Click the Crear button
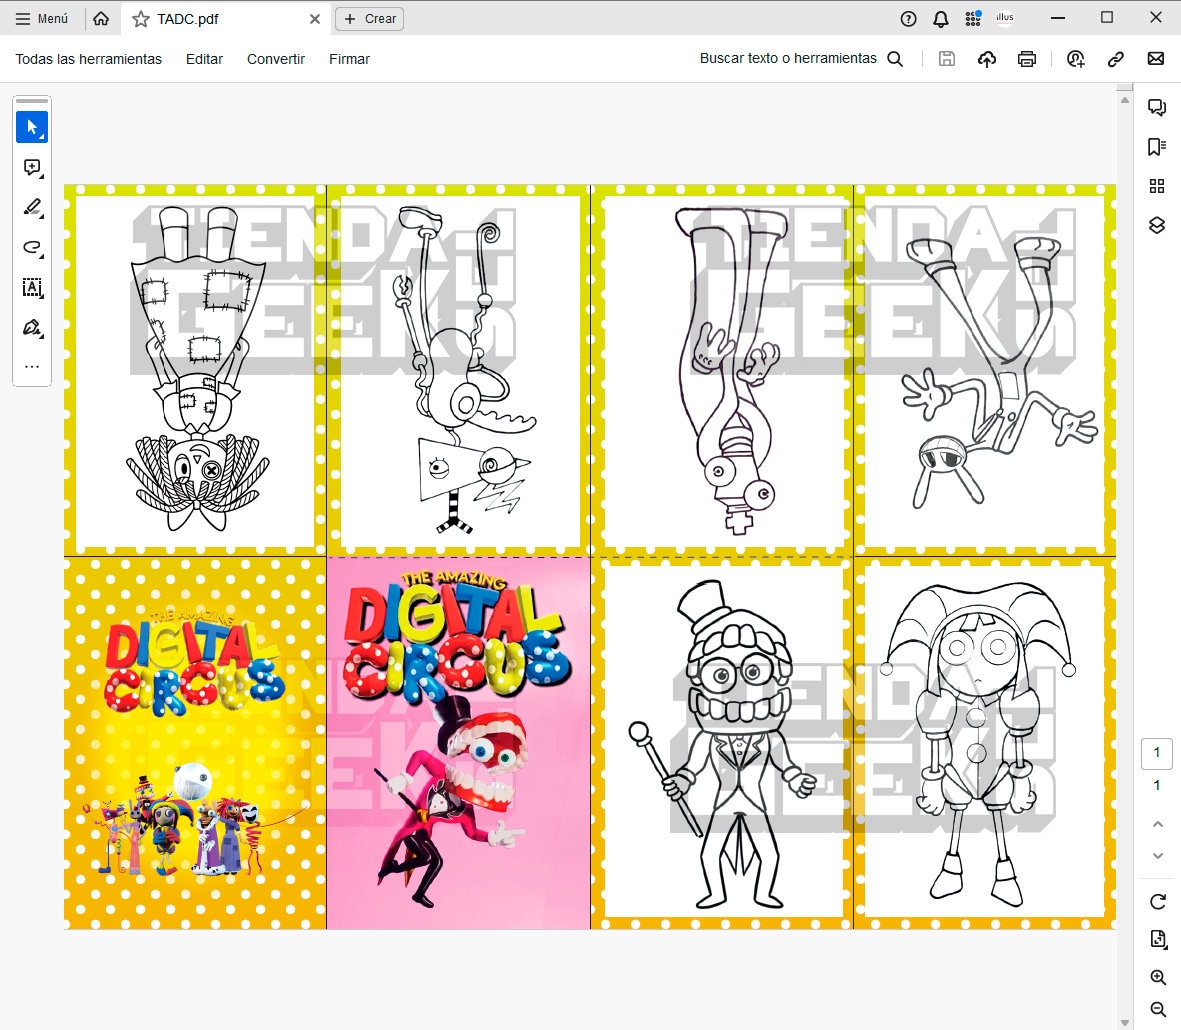Viewport: 1181px width, 1030px height. [369, 18]
